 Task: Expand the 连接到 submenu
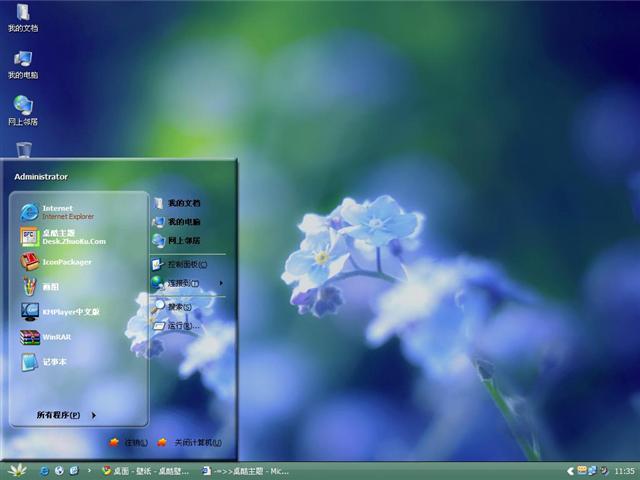[x=185, y=283]
